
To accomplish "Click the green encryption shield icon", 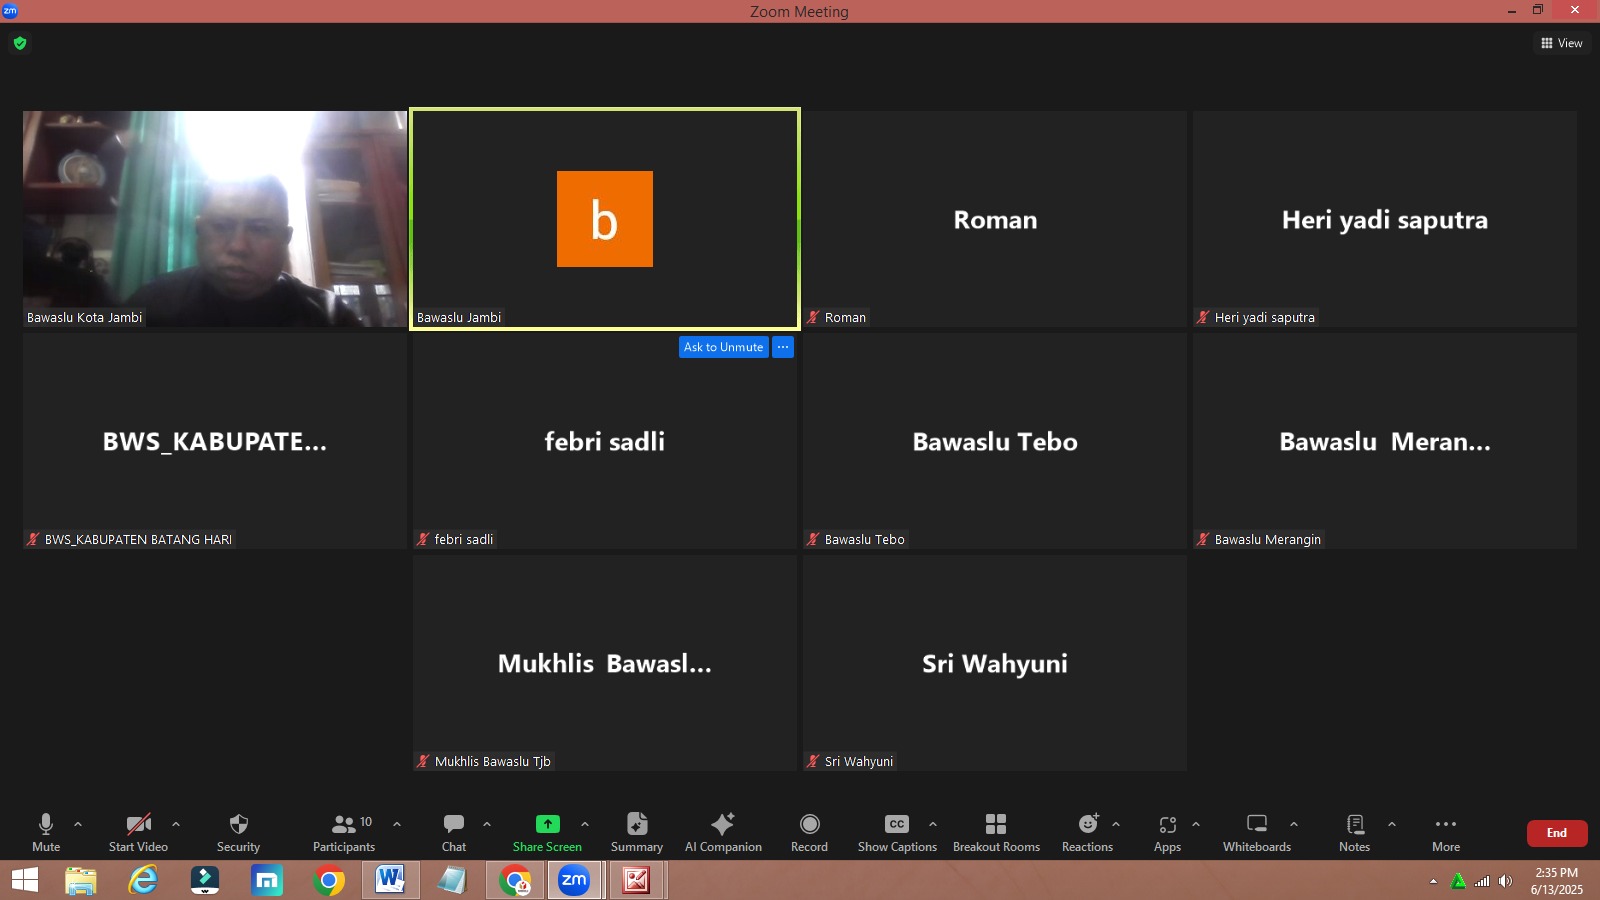I will (20, 43).
